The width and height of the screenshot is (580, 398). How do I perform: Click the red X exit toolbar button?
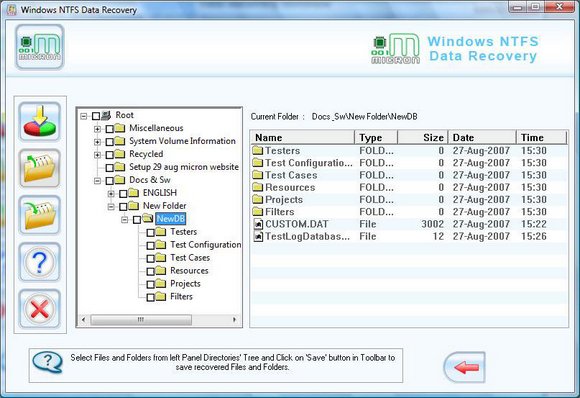click(40, 309)
